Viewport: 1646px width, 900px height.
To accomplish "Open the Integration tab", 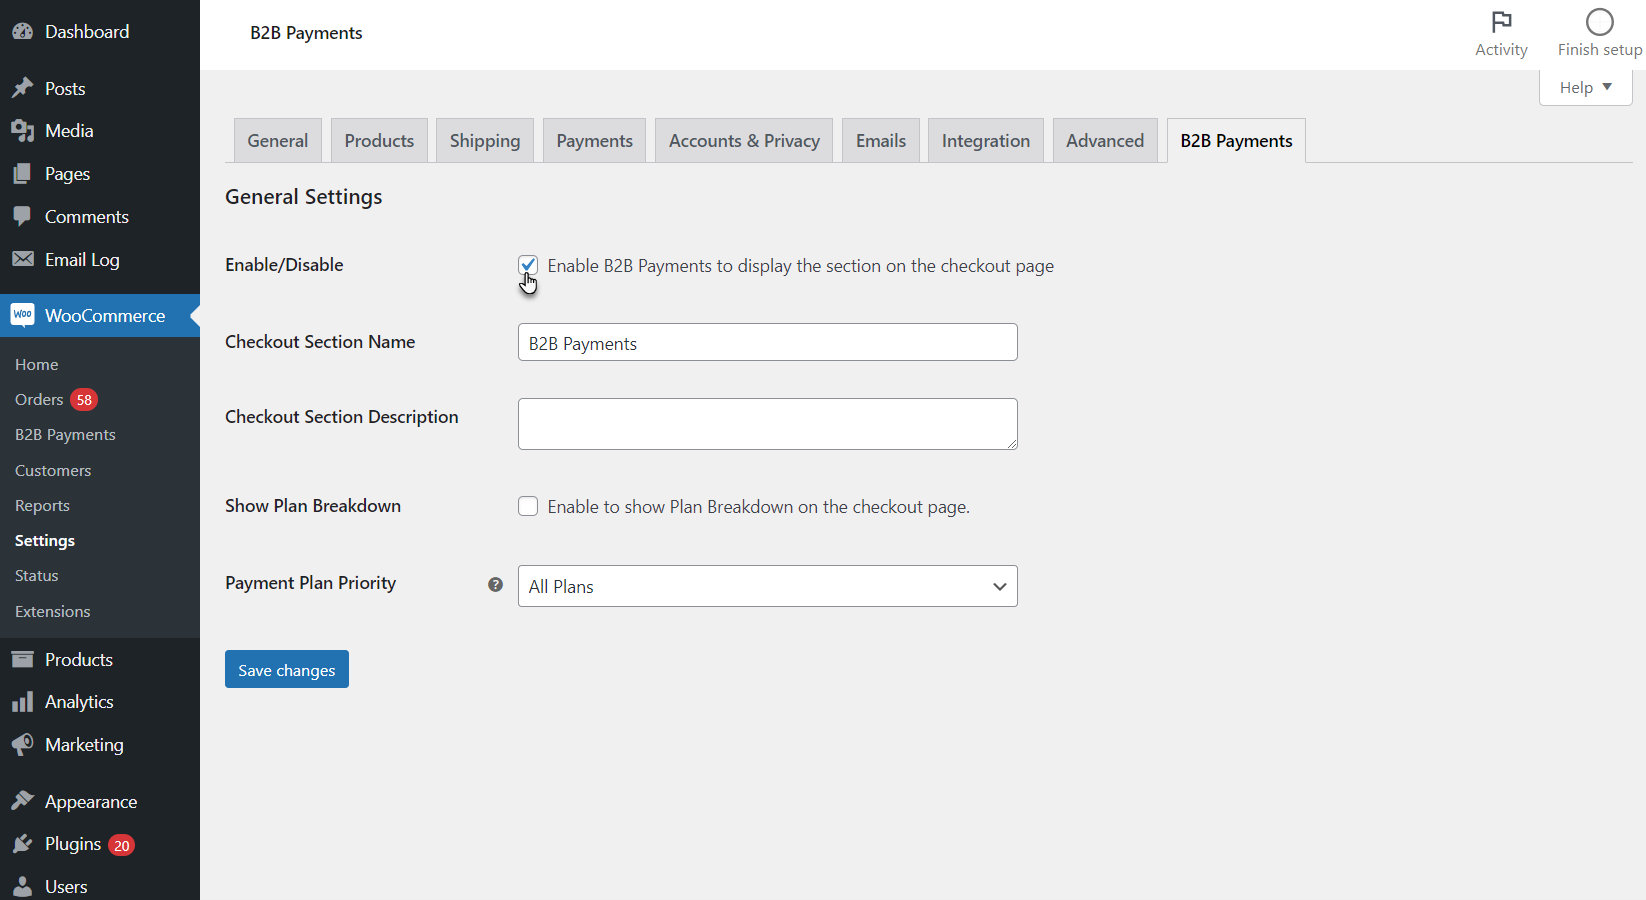I will coord(986,141).
